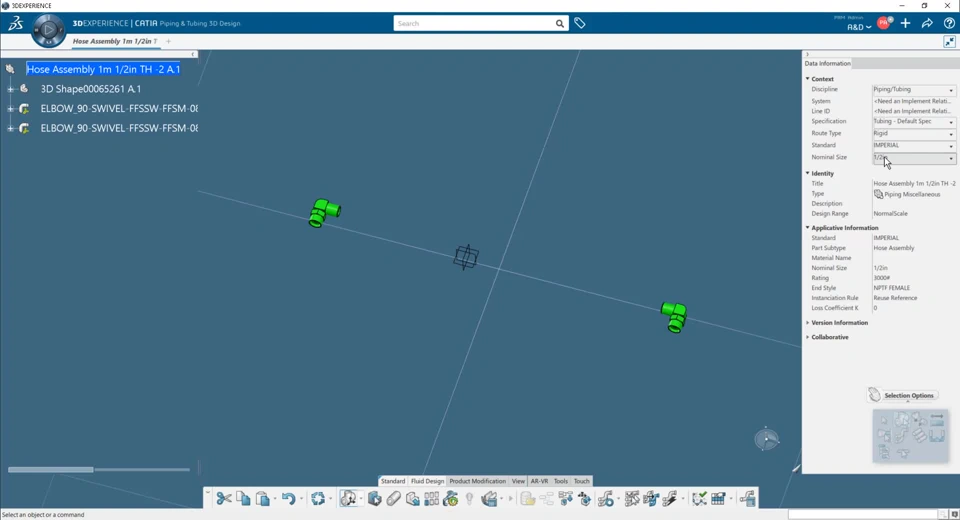960x520 pixels.
Task: Click the checkmark validation icon
Action: tap(699, 499)
